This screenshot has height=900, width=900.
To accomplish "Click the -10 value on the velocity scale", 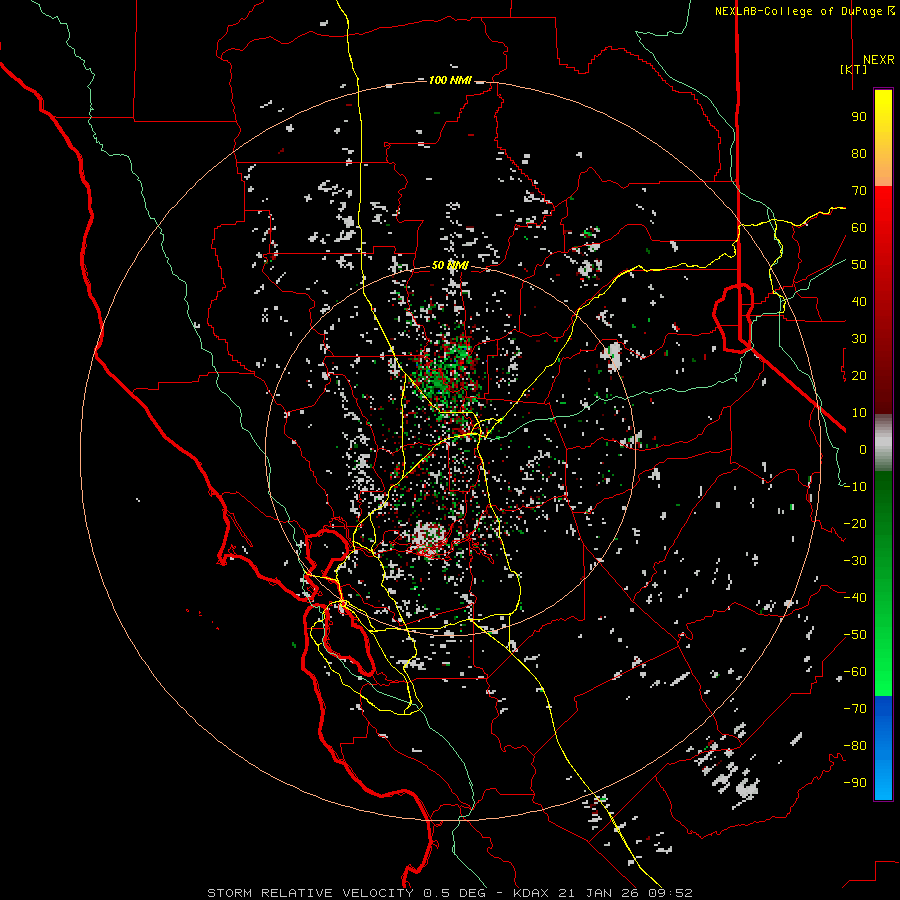I will (x=855, y=487).
